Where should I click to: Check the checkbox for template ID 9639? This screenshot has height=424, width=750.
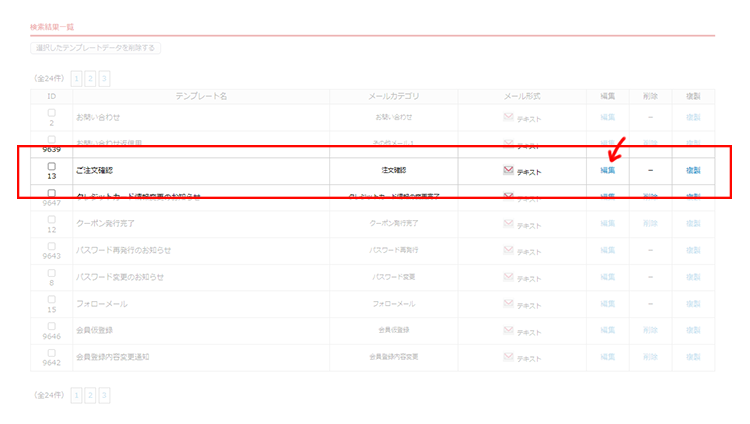click(51, 140)
